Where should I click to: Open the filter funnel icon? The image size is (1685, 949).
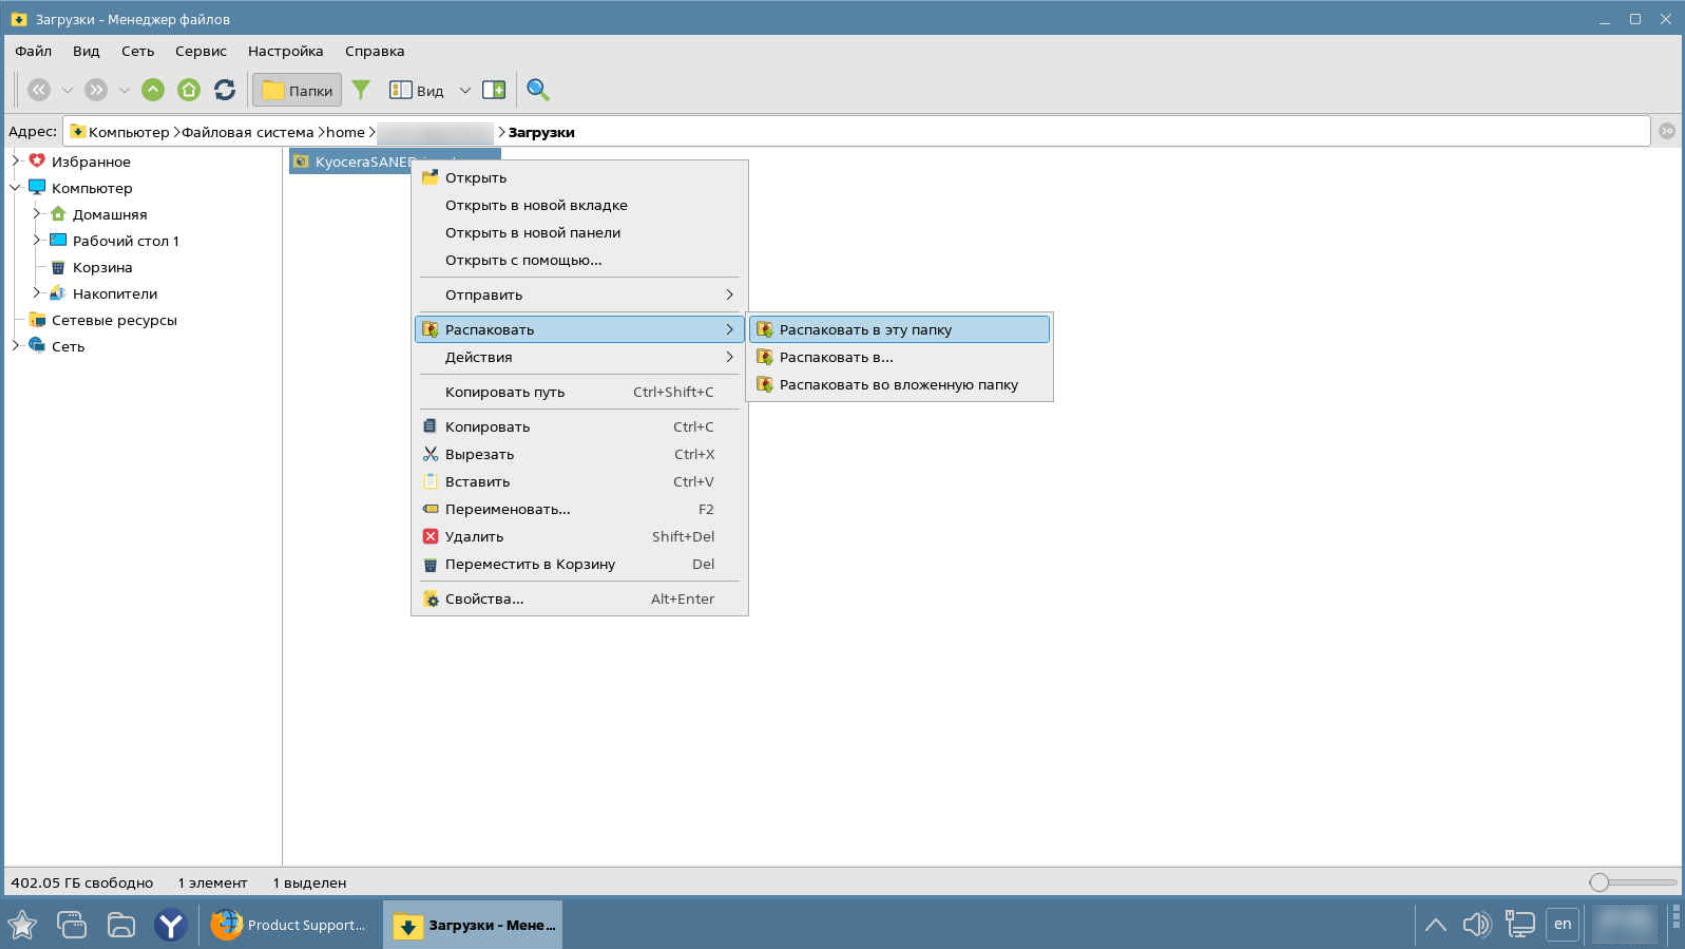click(x=361, y=90)
